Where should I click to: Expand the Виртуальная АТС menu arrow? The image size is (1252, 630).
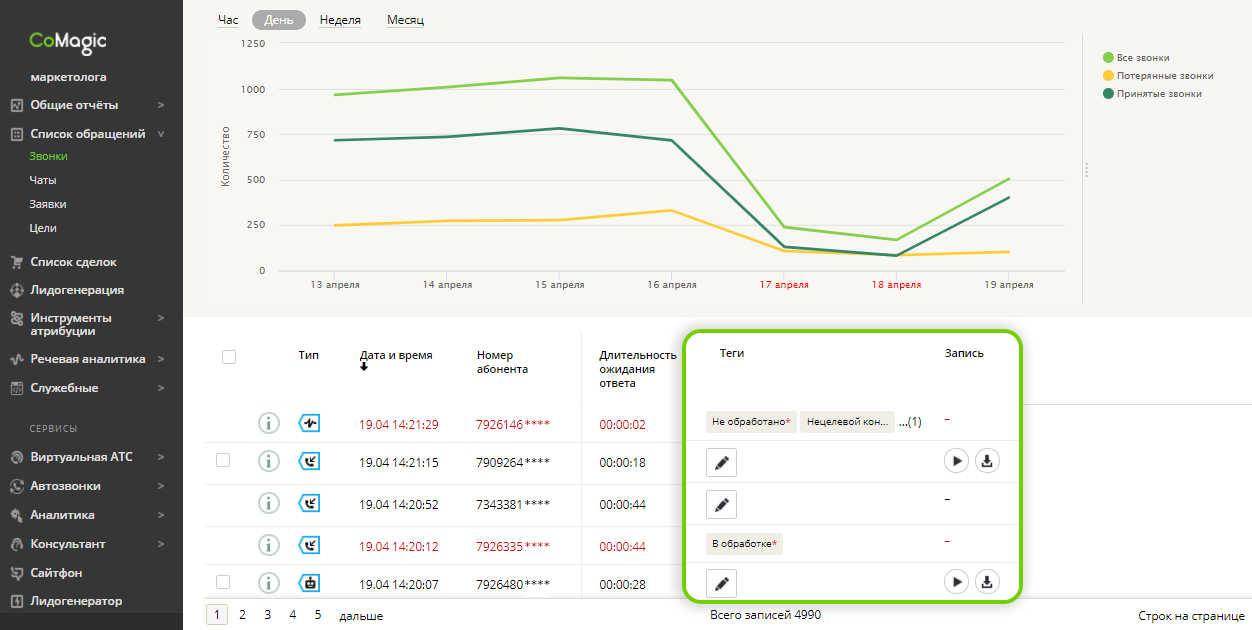[x=161, y=457]
